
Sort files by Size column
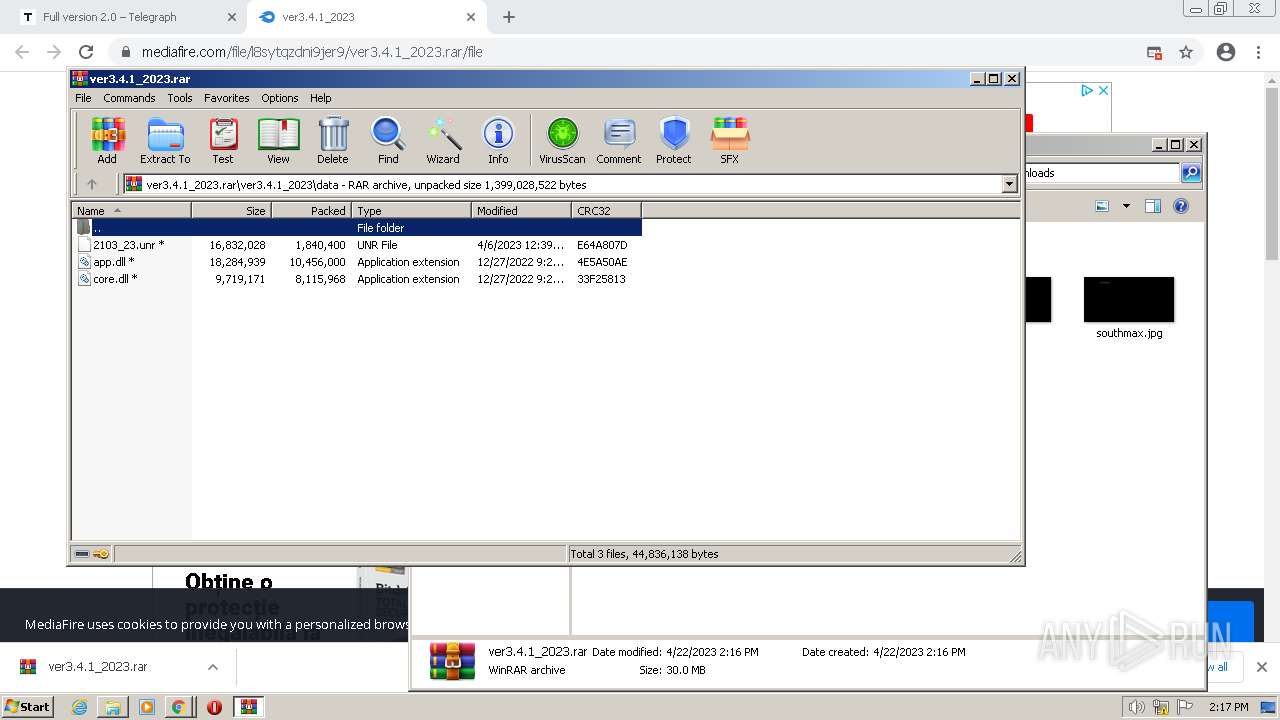(231, 210)
